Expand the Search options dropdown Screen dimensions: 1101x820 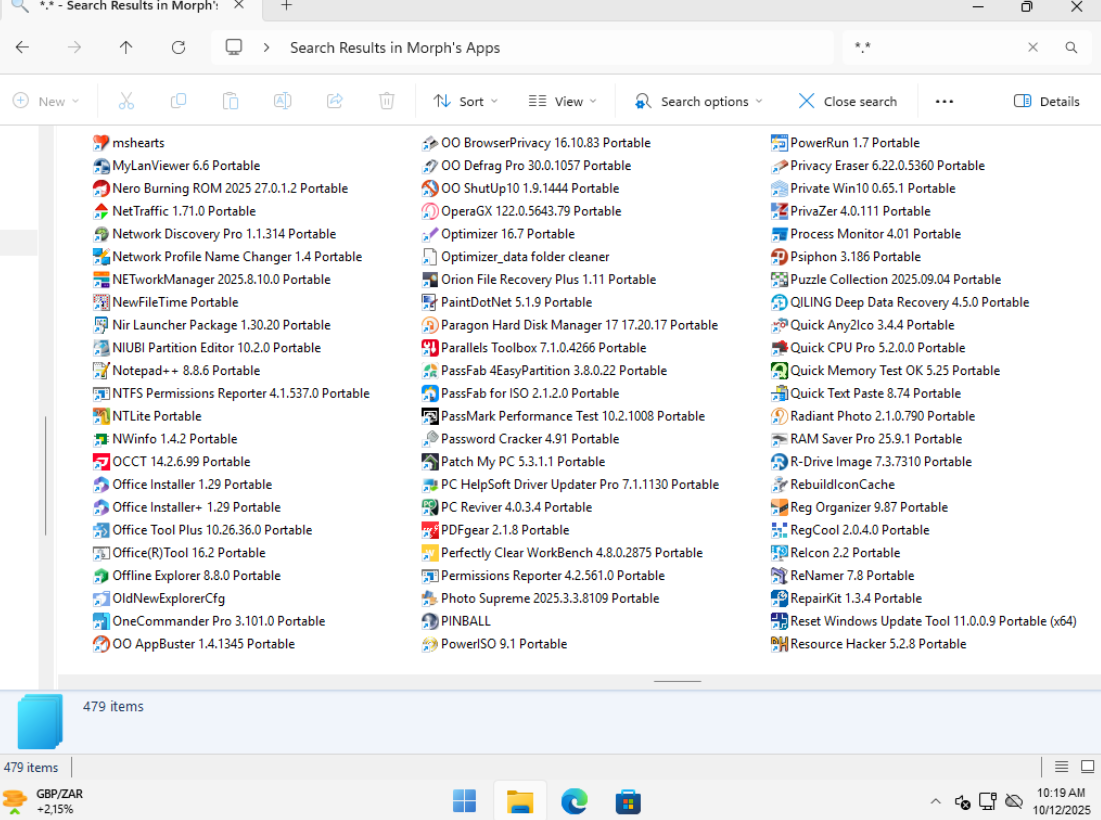698,101
